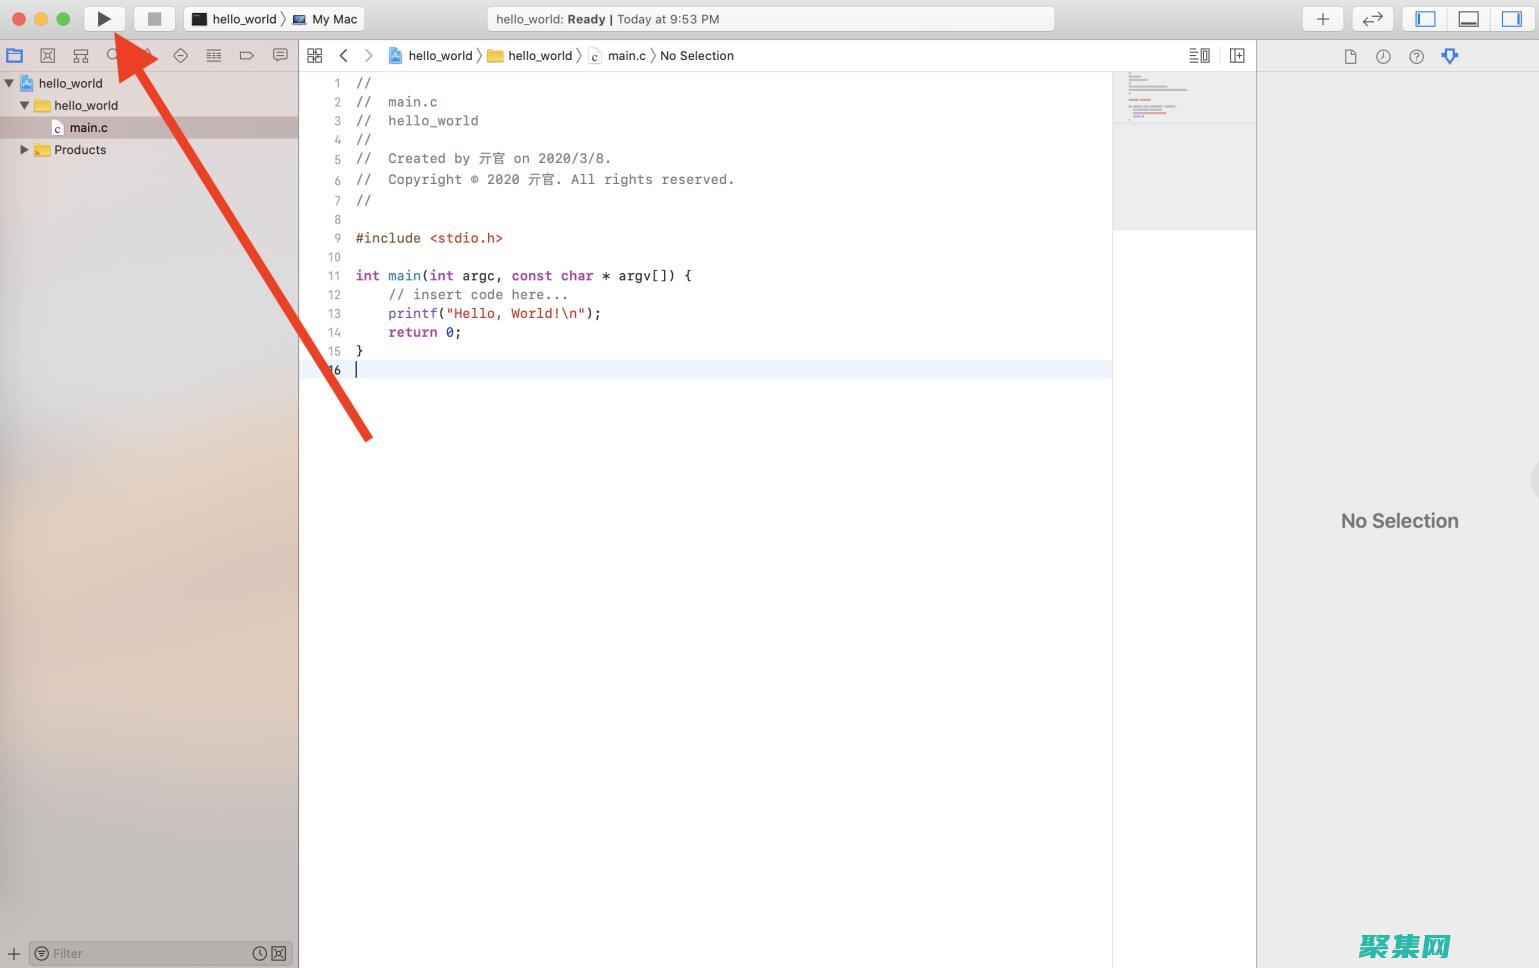
Task: Open the Breakpoint navigator icon
Action: click(247, 55)
